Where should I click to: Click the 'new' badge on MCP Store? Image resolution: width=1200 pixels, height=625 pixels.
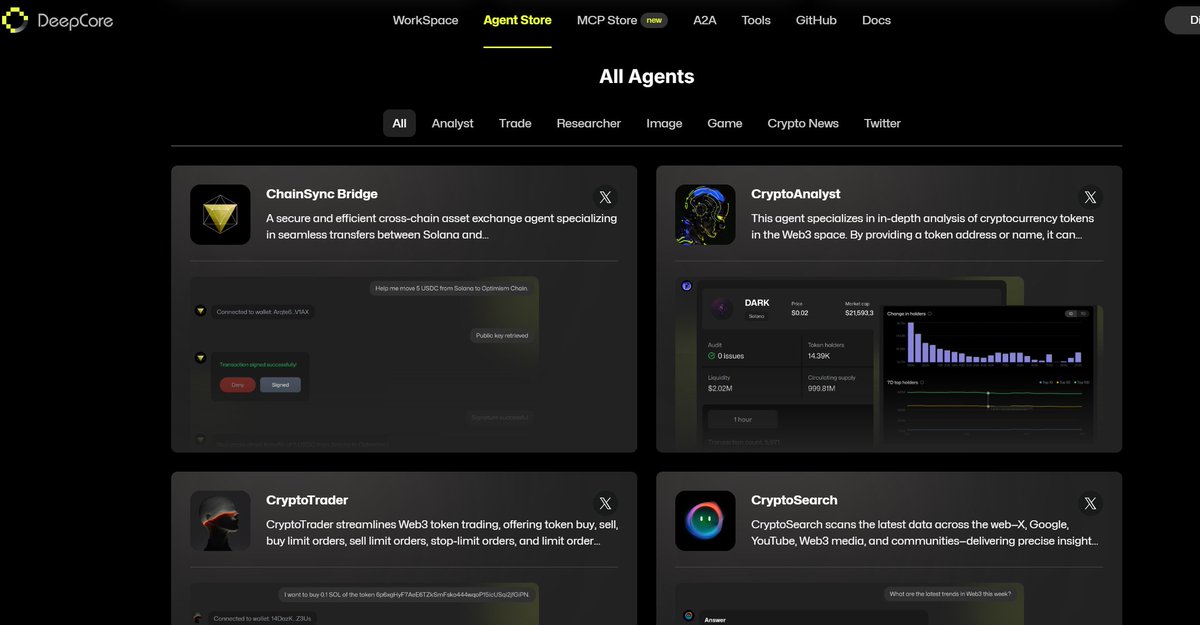[x=653, y=20]
